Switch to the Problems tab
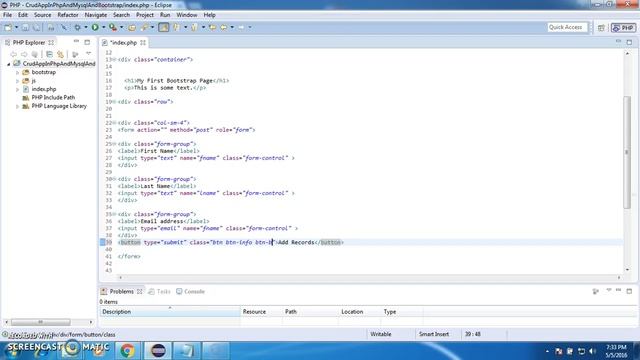Image resolution: width=640 pixels, height=360 pixels. pyautogui.click(x=122, y=291)
